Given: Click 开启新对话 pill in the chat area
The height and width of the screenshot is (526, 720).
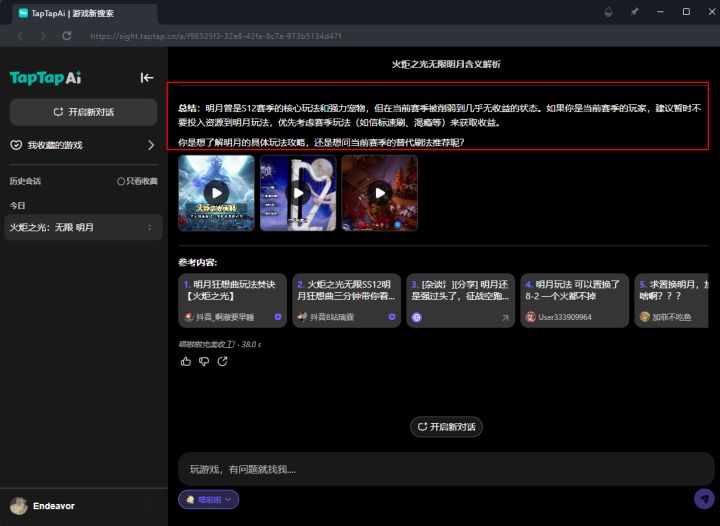Looking at the screenshot, I should click(x=446, y=427).
